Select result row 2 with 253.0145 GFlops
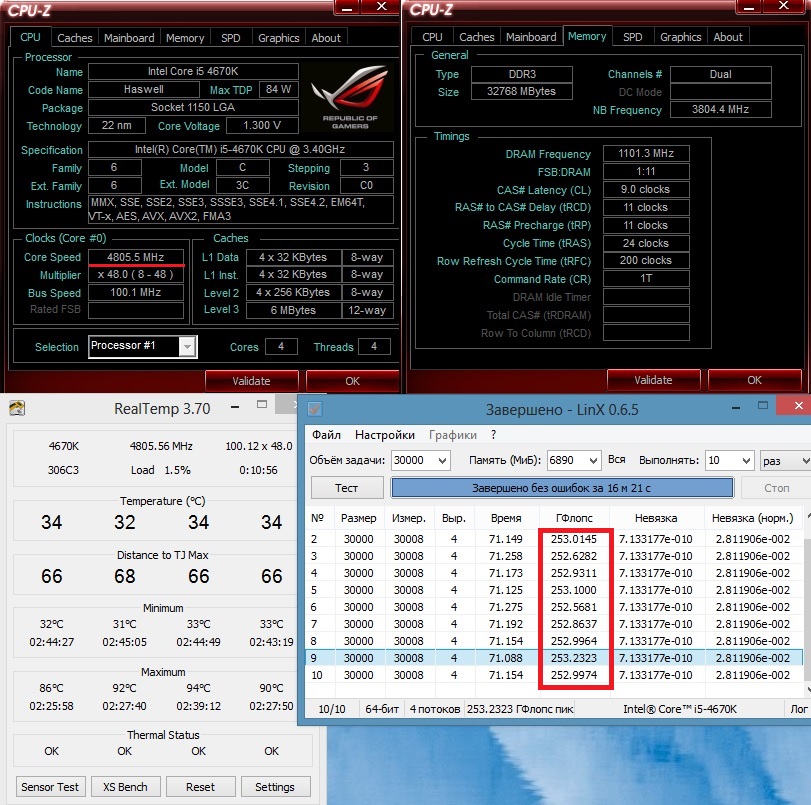Image resolution: width=811 pixels, height=805 pixels. 554,539
